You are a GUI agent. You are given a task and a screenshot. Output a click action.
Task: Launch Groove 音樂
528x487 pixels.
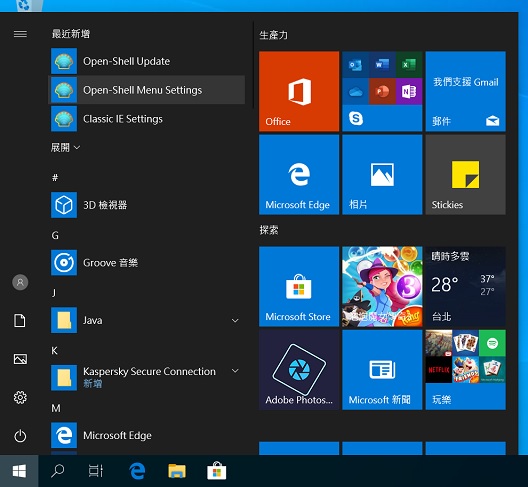[x=146, y=262]
